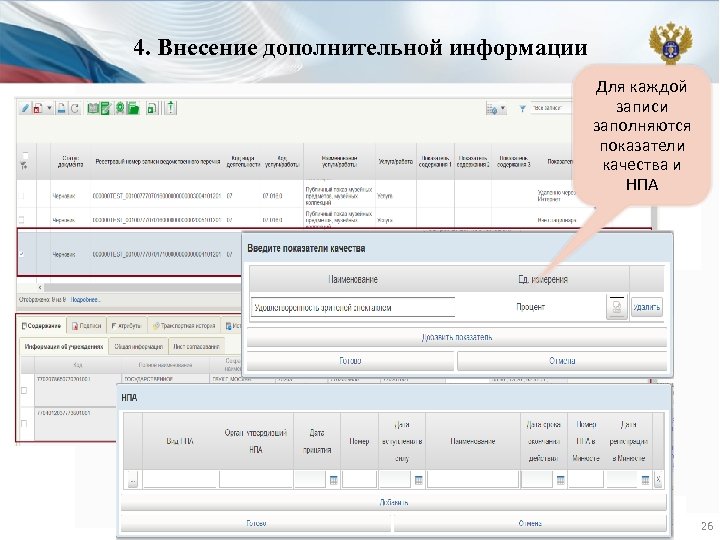Click 'Добавить' button in НПА dialog
This screenshot has height=540, width=720.
coord(394,502)
